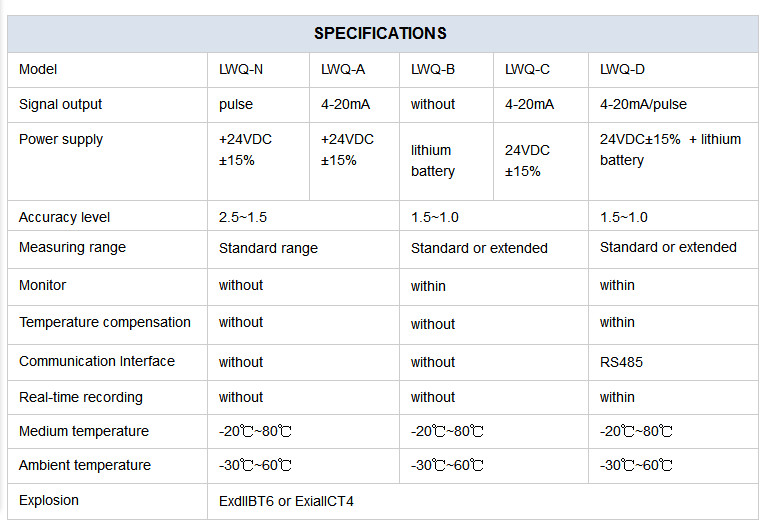Click the Medium temperature row label
The width and height of the screenshot is (768, 530).
point(84,431)
